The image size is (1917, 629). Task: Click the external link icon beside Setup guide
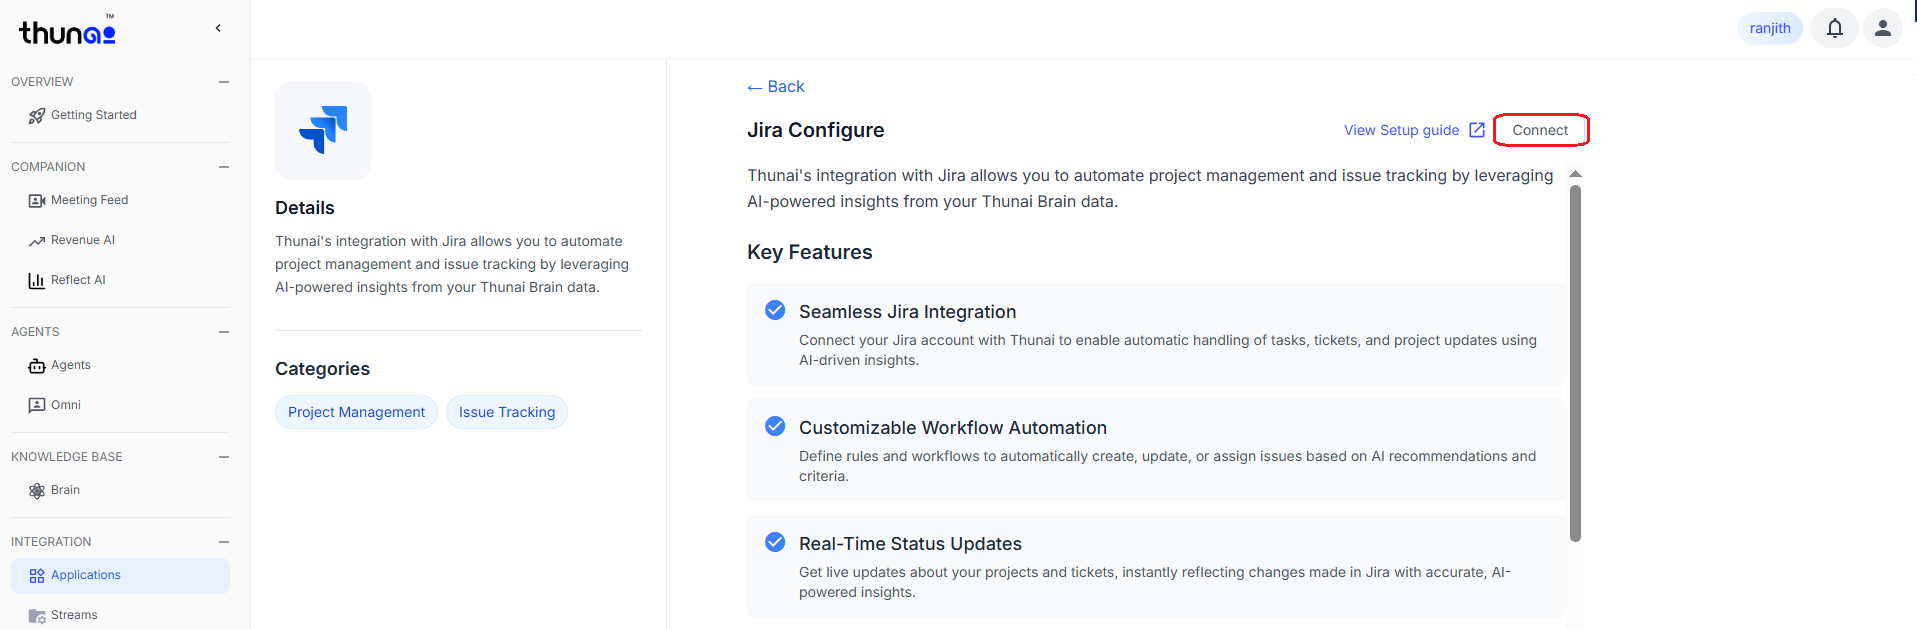pyautogui.click(x=1477, y=130)
